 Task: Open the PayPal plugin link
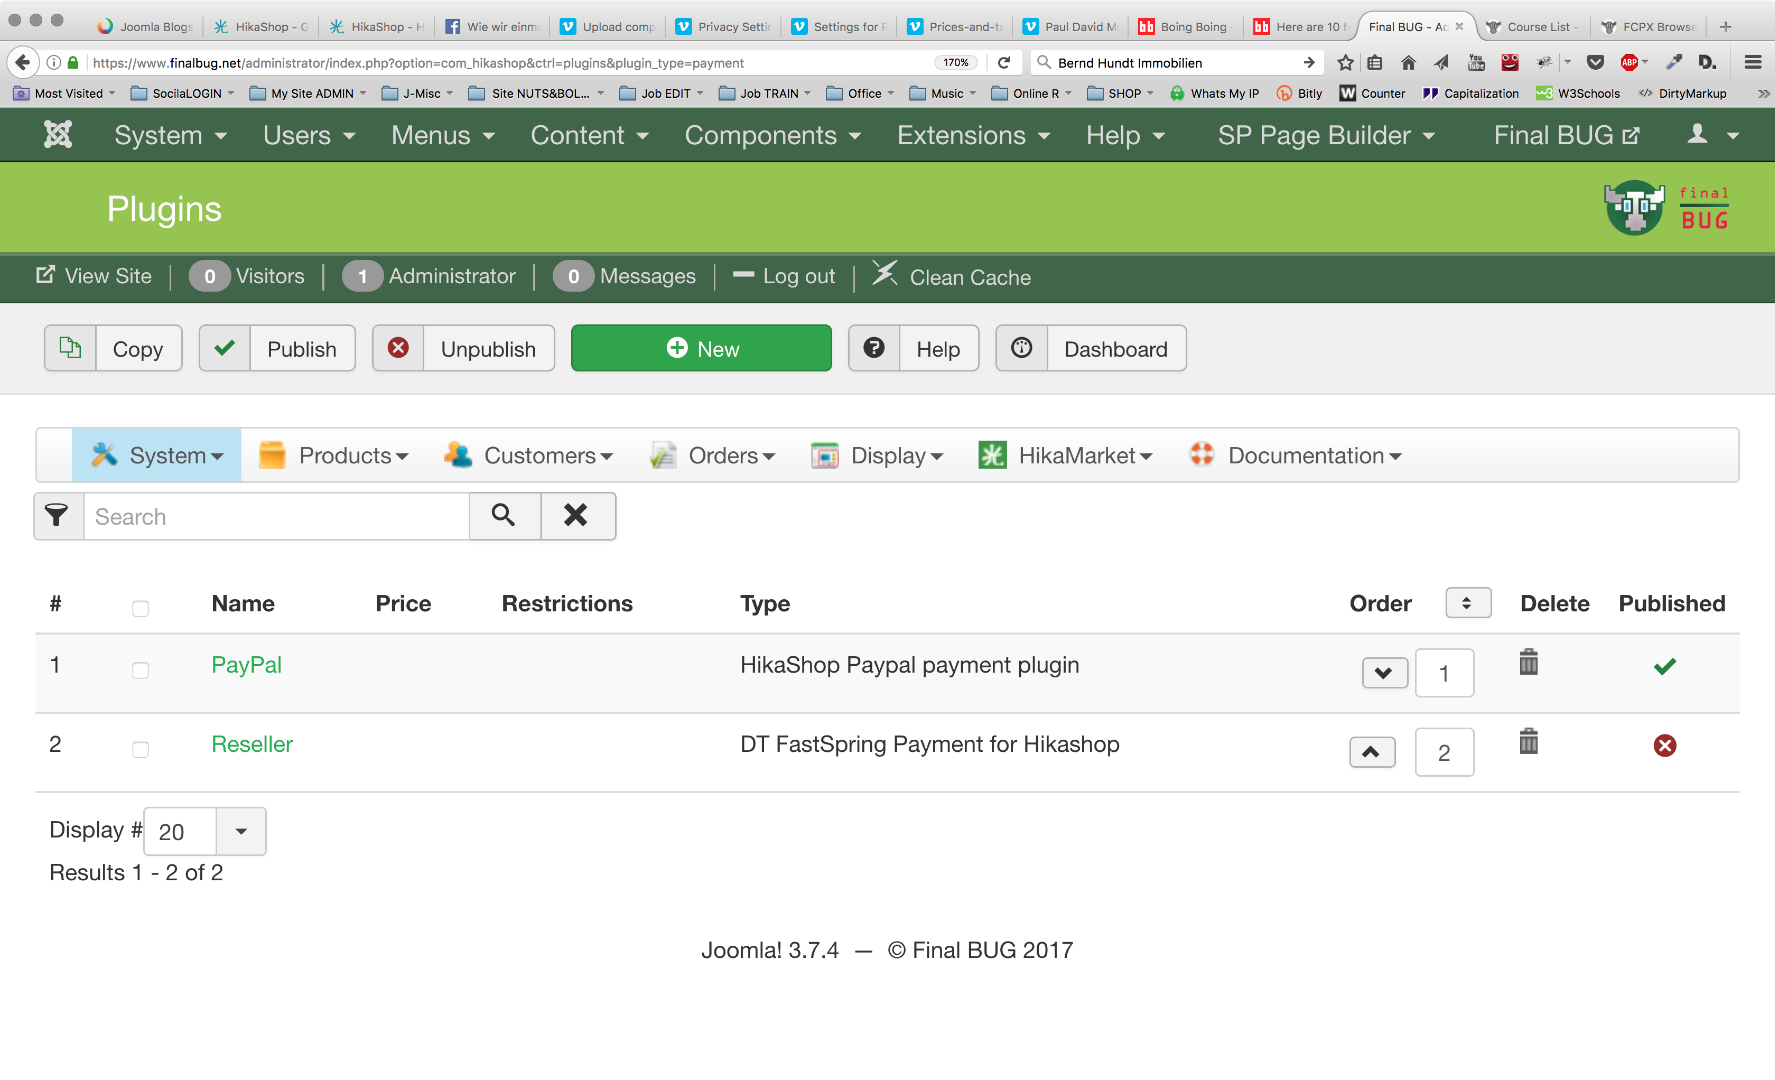click(x=246, y=665)
